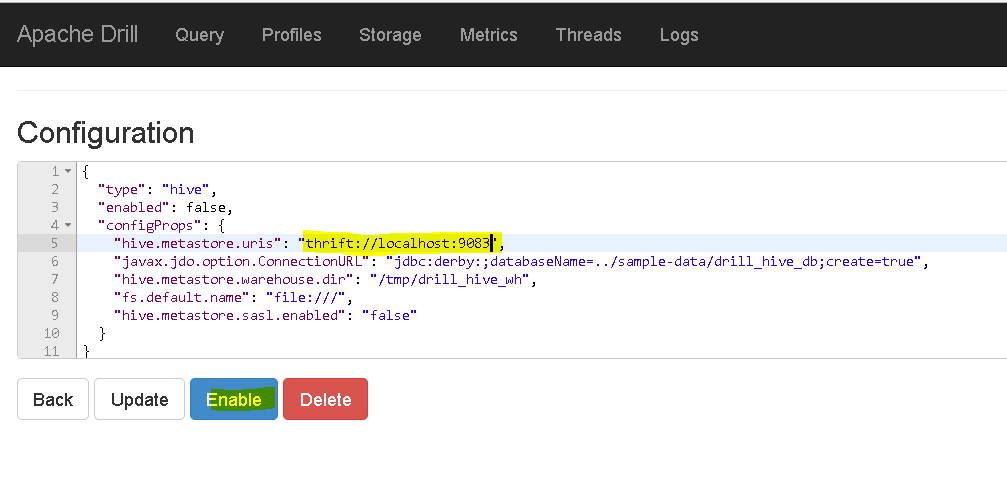This screenshot has width=1007, height=497.
Task: Select line number 9 in editor gutter
Action: (55, 315)
